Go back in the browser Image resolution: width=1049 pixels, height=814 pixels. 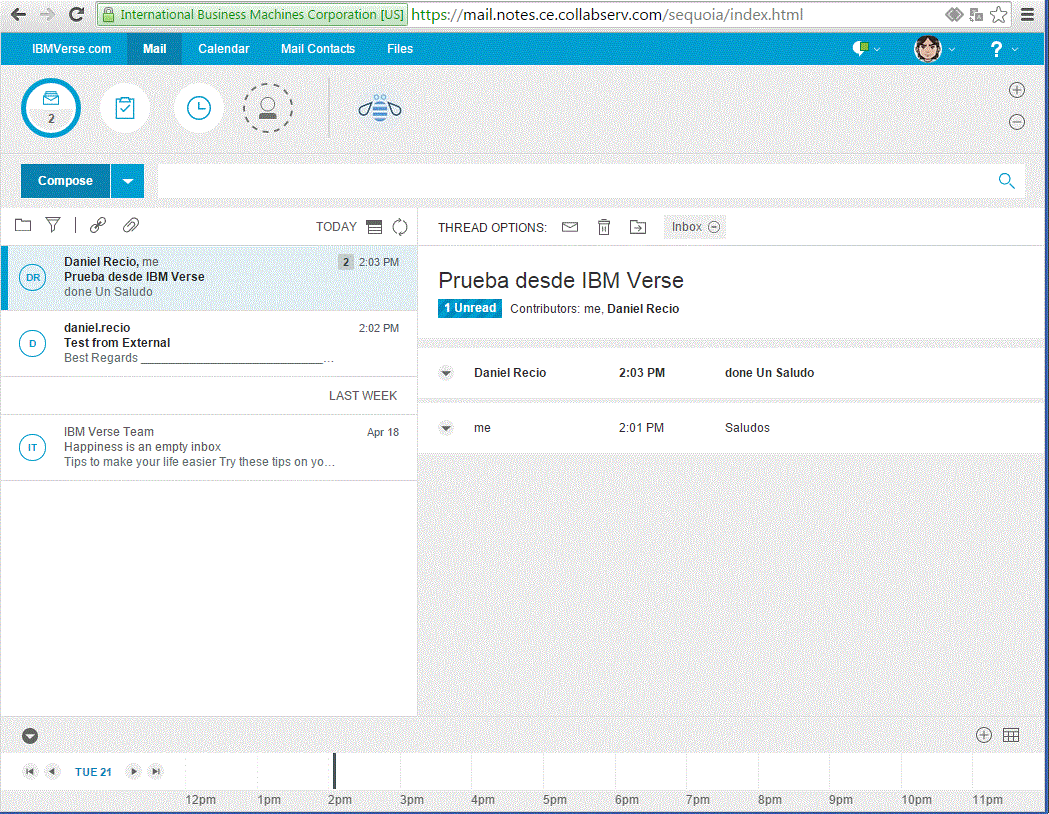(18, 14)
